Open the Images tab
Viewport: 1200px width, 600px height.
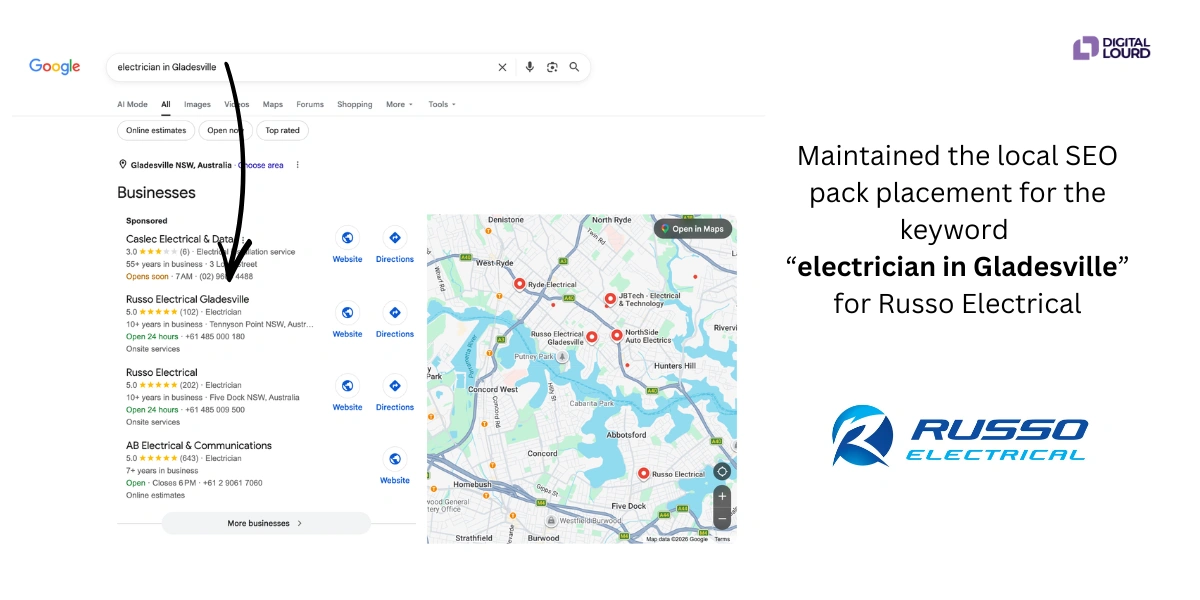coord(197,104)
